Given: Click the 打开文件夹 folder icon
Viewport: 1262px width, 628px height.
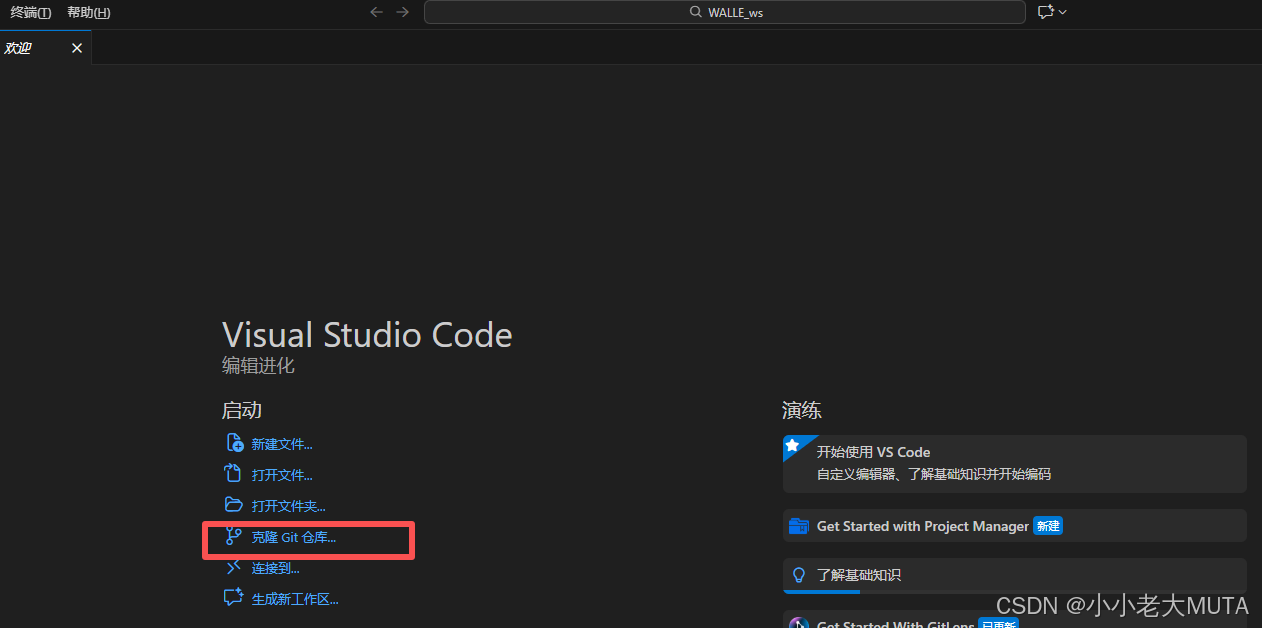Looking at the screenshot, I should (234, 505).
